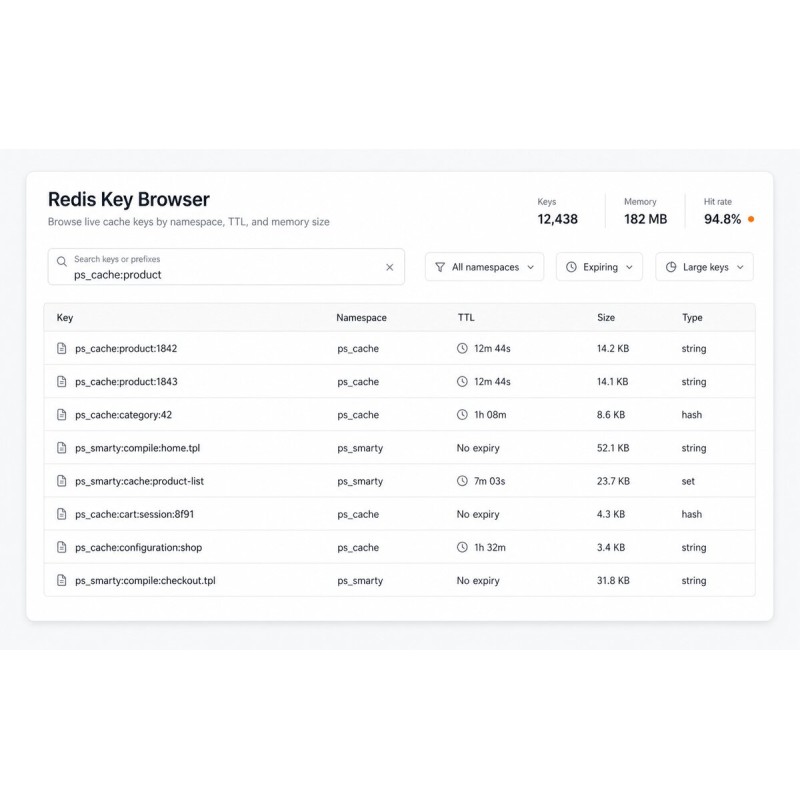Open key ps_cache:configuration:shop
Screen dimensions: 800x800
click(138, 547)
